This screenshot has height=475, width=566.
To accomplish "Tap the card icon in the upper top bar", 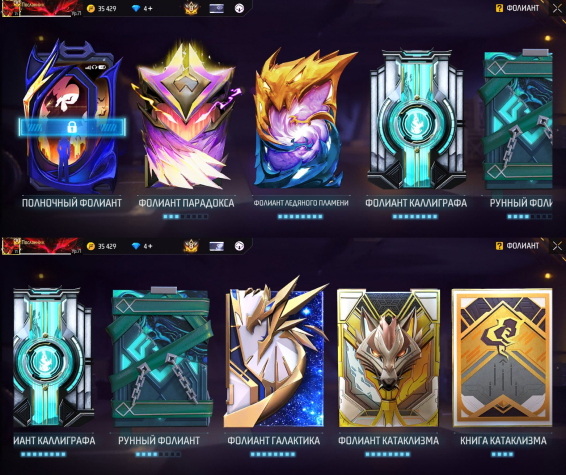I will (x=217, y=8).
